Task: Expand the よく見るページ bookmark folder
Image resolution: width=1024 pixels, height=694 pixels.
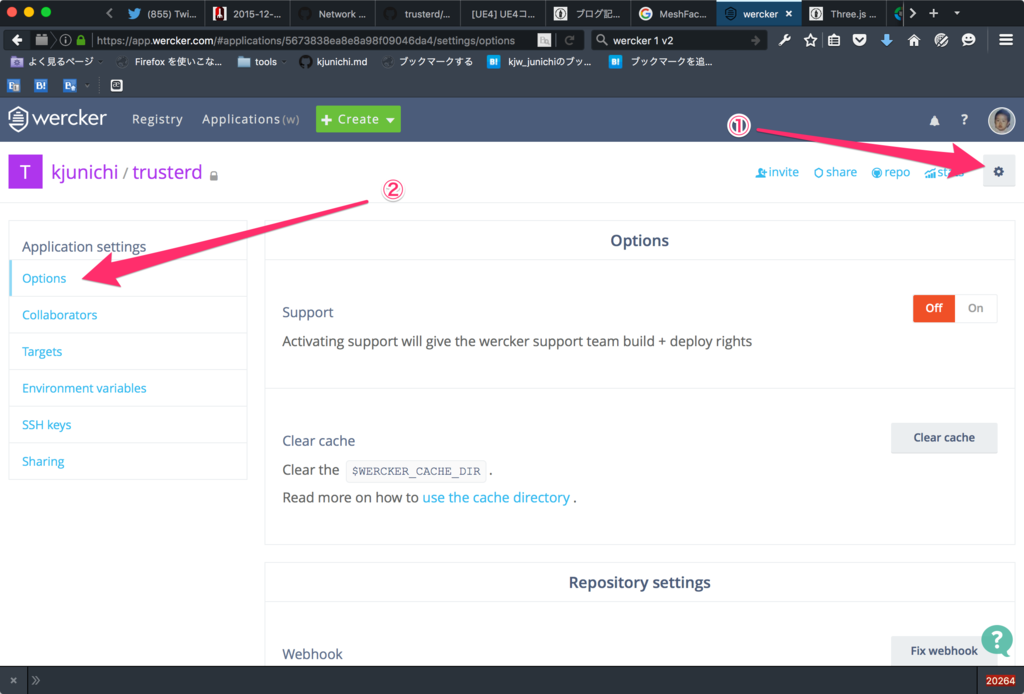Action: pos(57,62)
